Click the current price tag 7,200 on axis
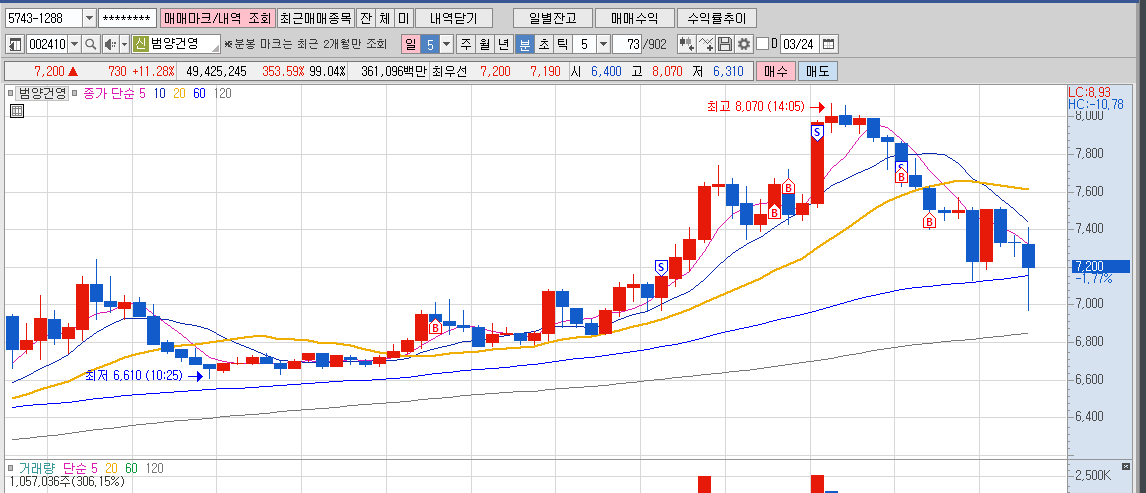Image resolution: width=1146 pixels, height=493 pixels. [1101, 267]
